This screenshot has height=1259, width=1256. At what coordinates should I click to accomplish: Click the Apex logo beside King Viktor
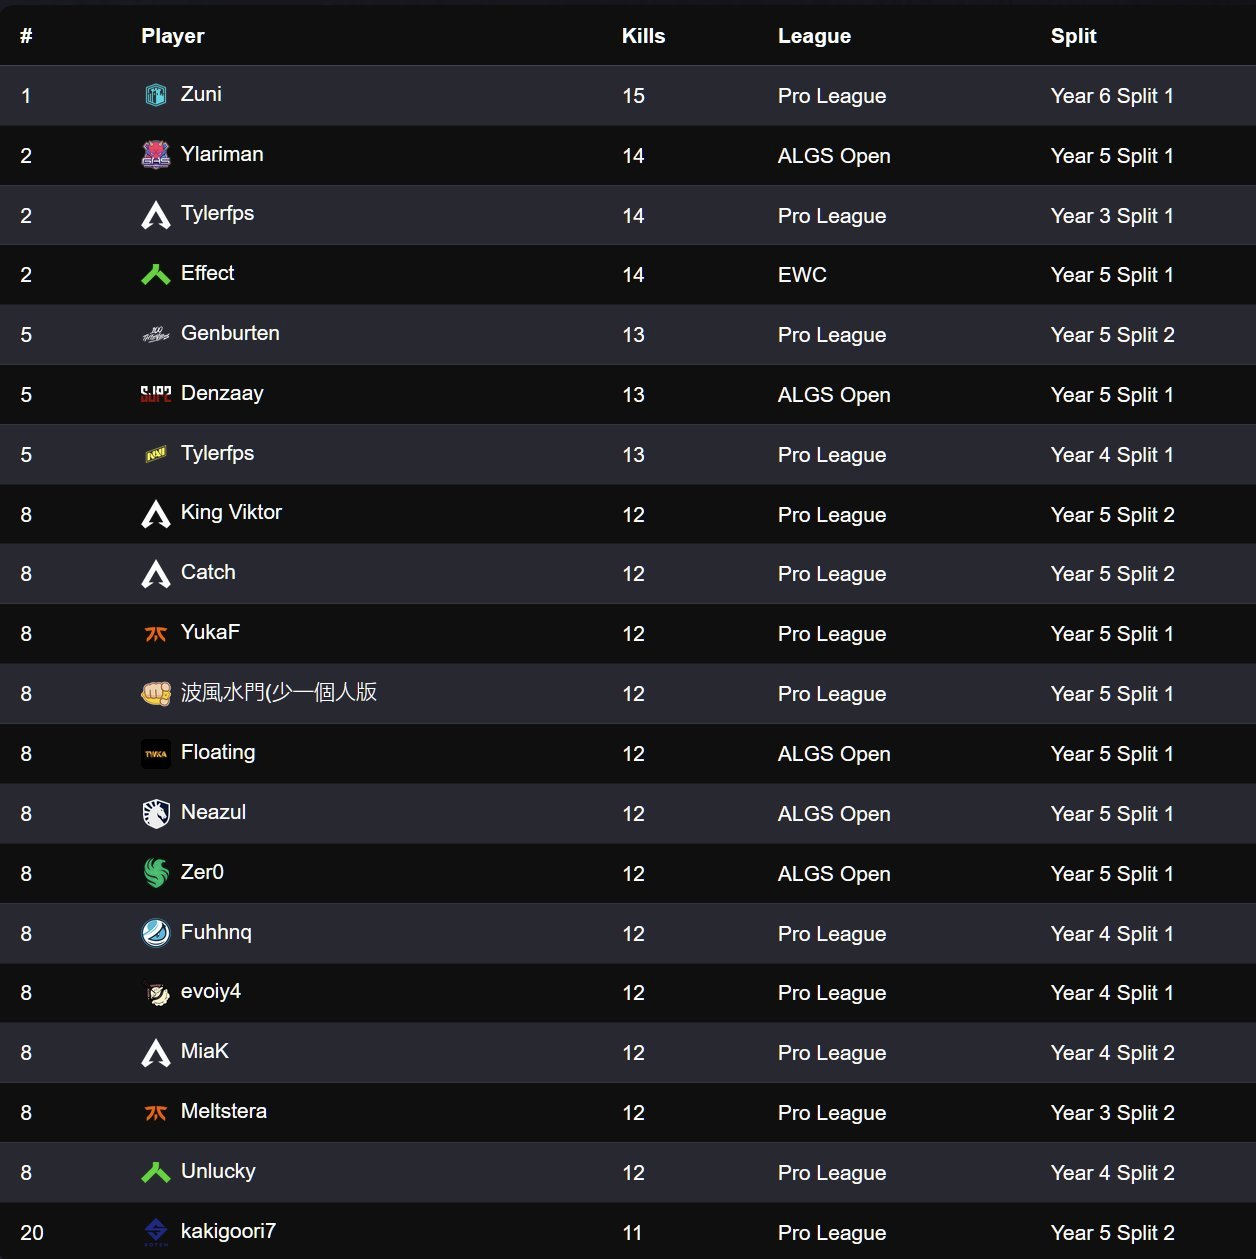click(x=156, y=514)
